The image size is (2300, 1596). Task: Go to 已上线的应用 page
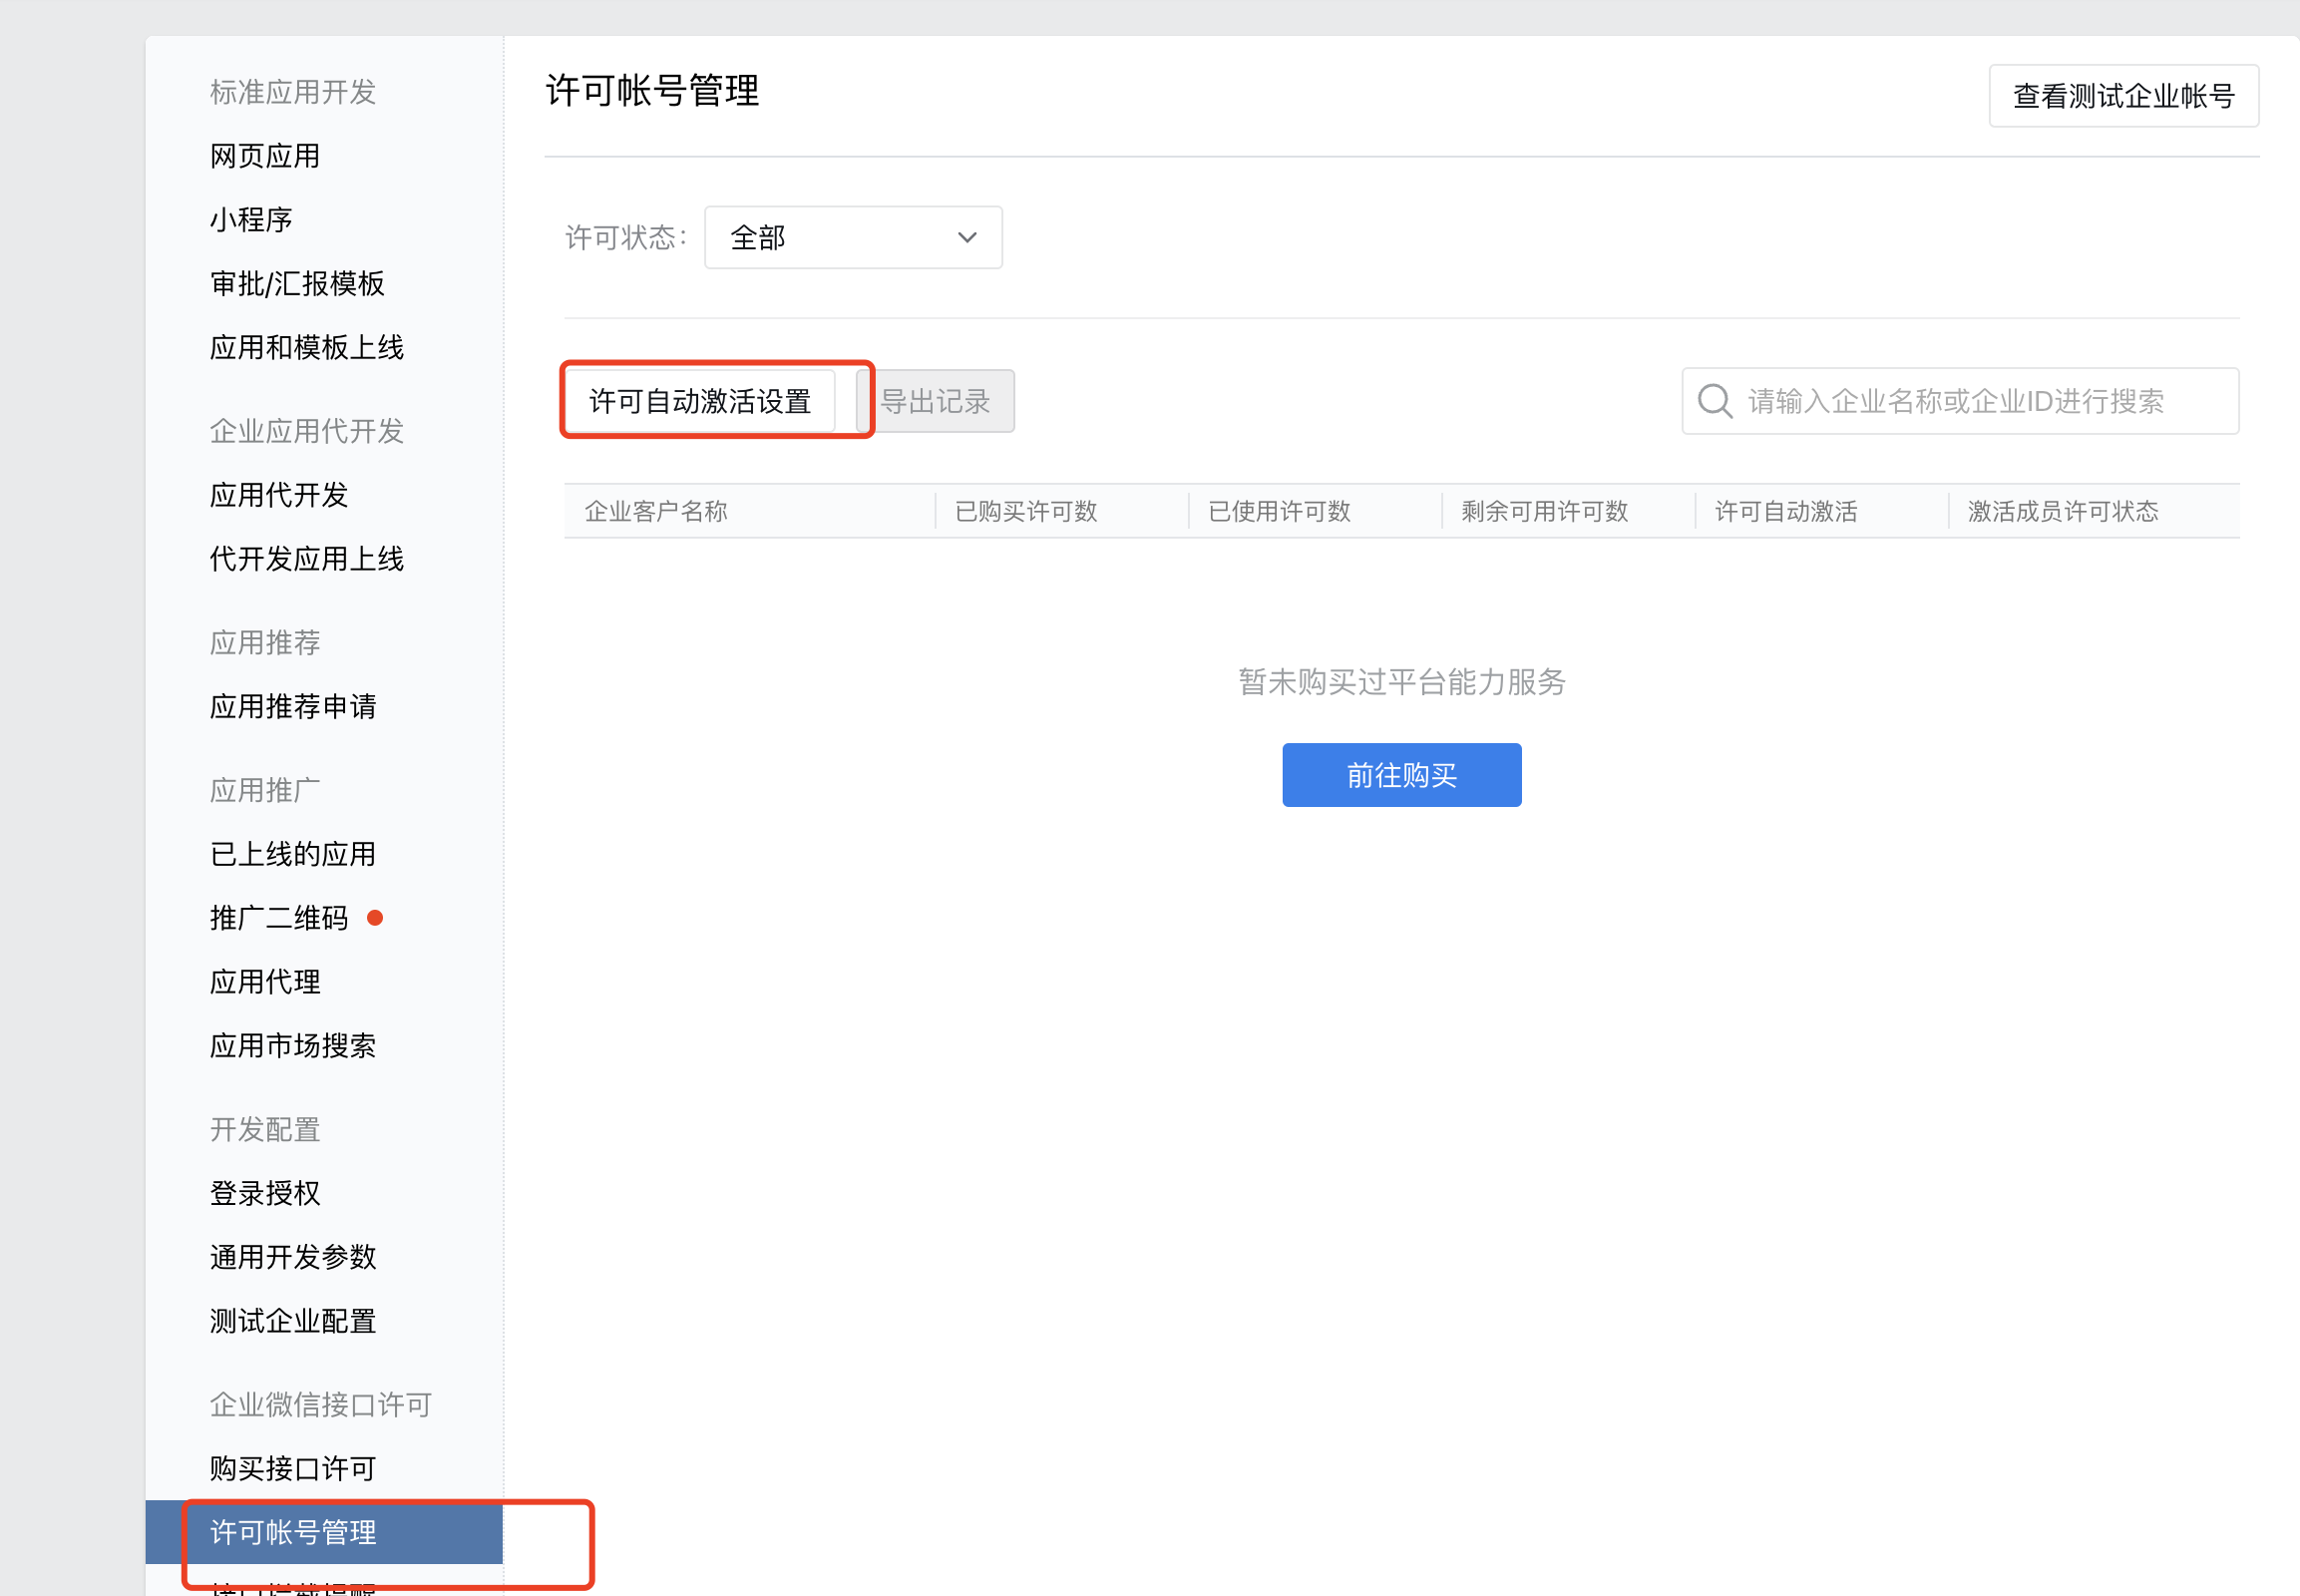point(293,854)
